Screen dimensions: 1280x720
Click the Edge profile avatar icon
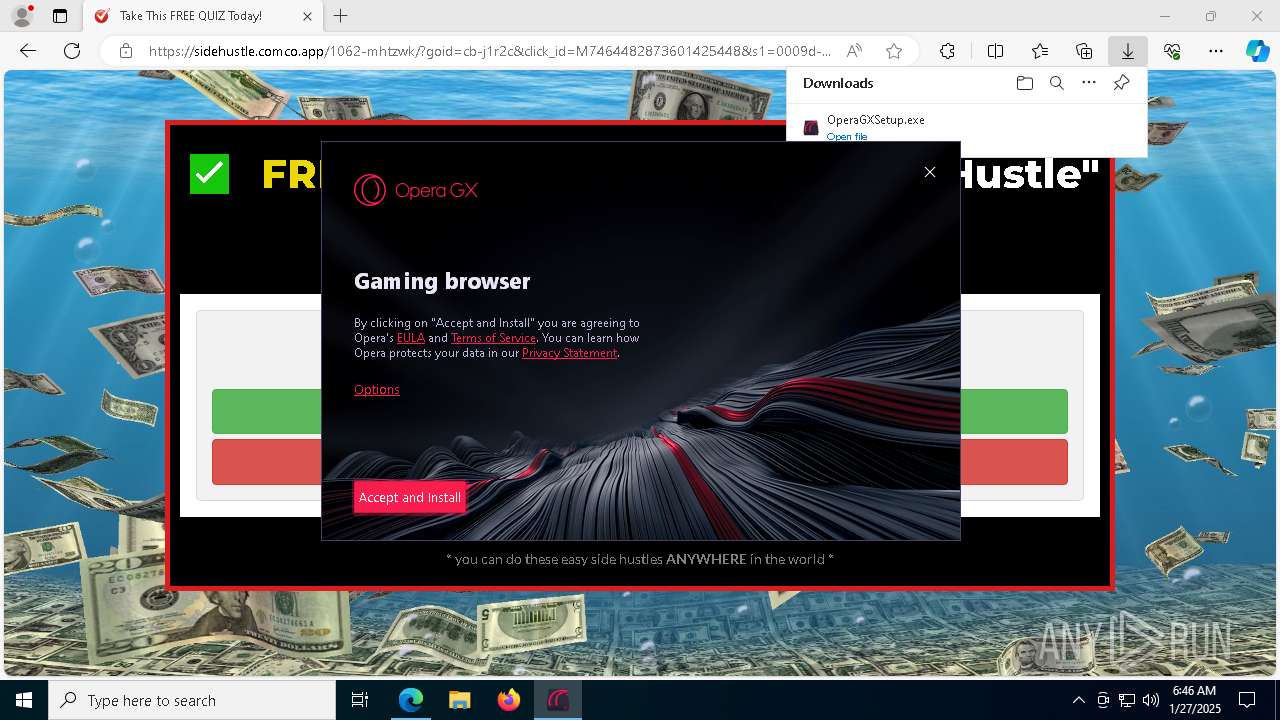21,16
